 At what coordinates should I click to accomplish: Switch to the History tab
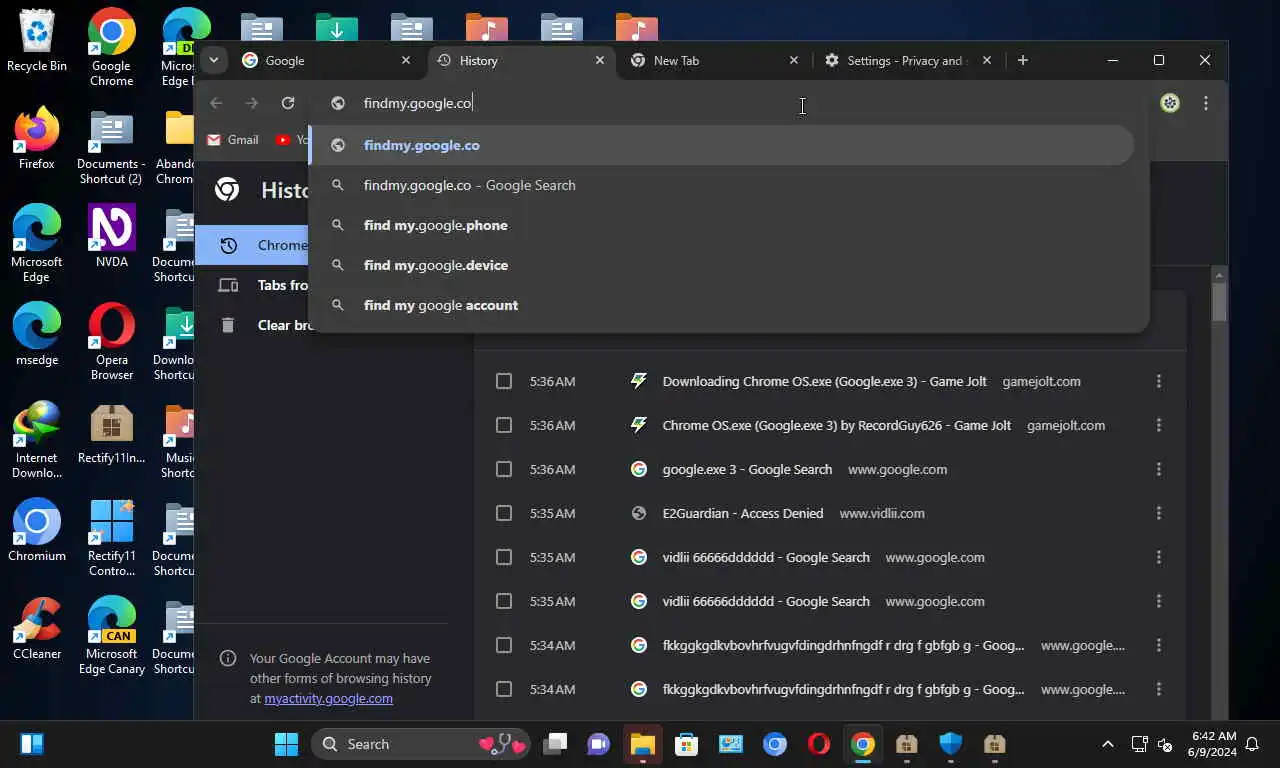tap(523, 60)
